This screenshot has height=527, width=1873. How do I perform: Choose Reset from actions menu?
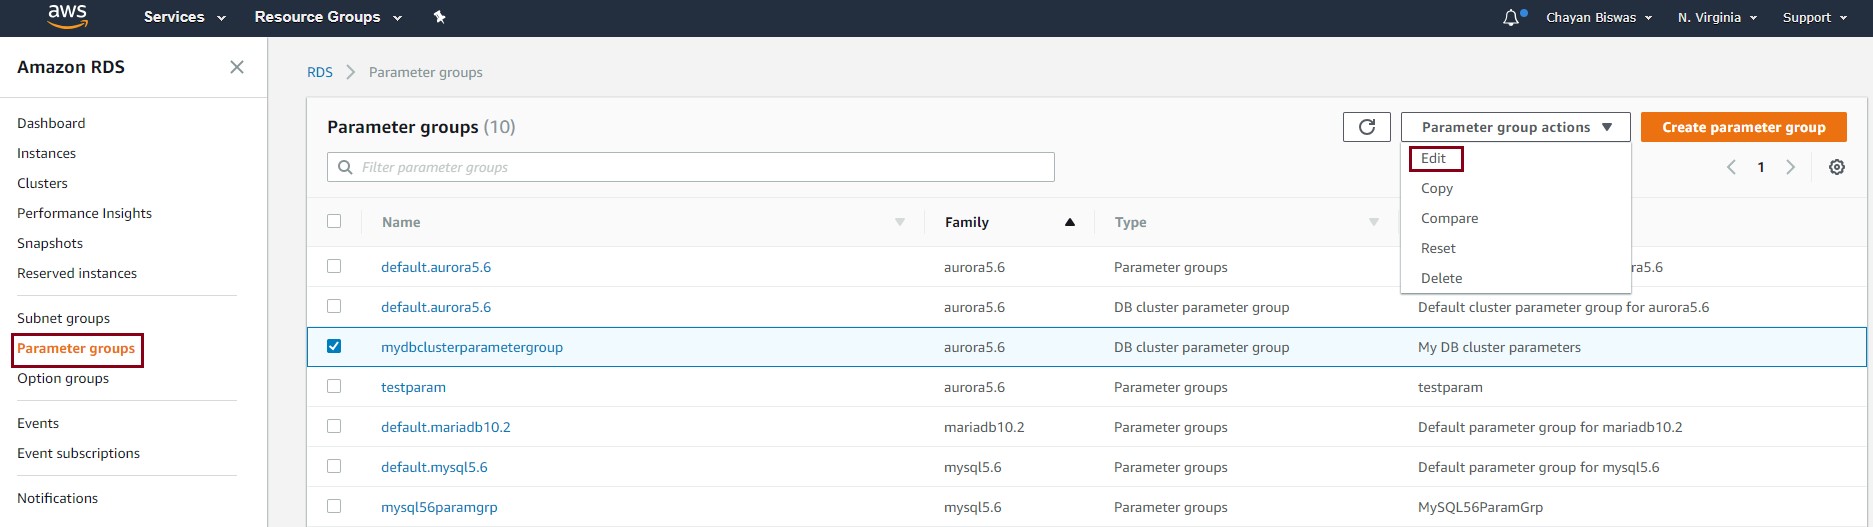1438,248
